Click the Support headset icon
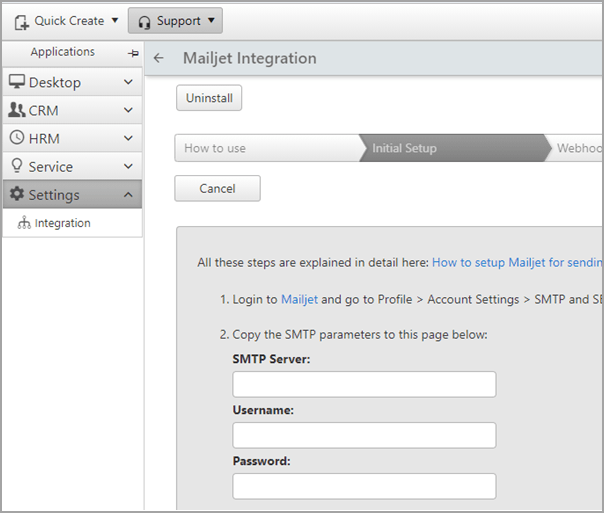Screen dimensions: 604x513 coord(144,22)
